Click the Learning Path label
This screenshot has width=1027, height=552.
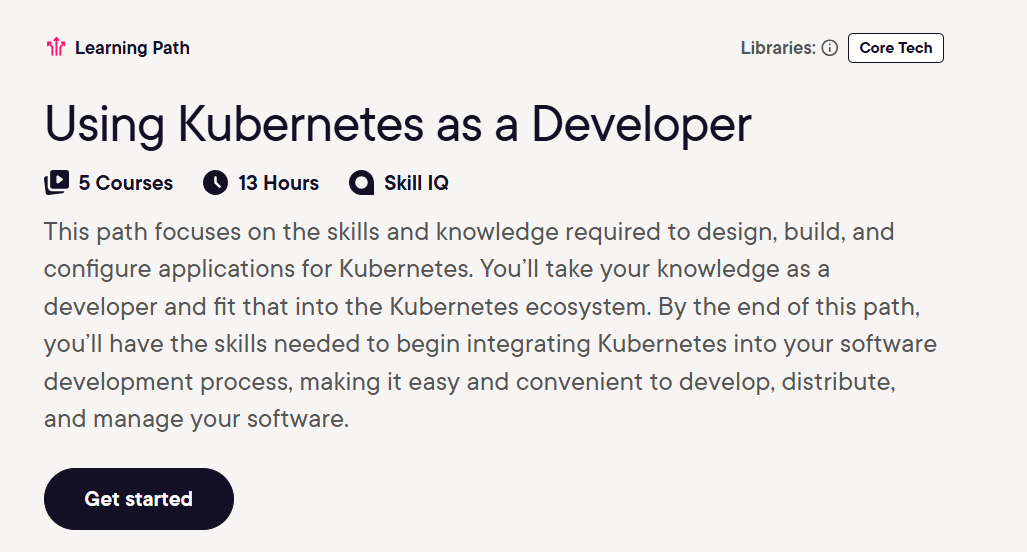tap(132, 48)
